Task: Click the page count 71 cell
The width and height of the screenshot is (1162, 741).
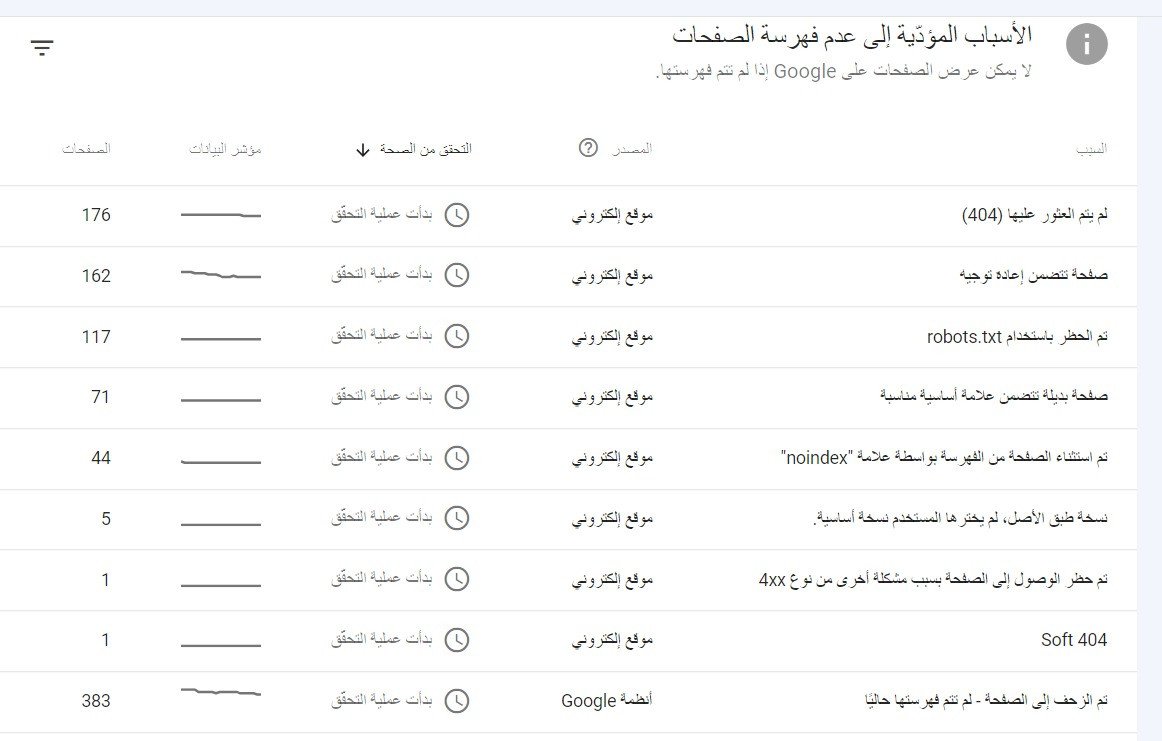Action: pos(100,397)
